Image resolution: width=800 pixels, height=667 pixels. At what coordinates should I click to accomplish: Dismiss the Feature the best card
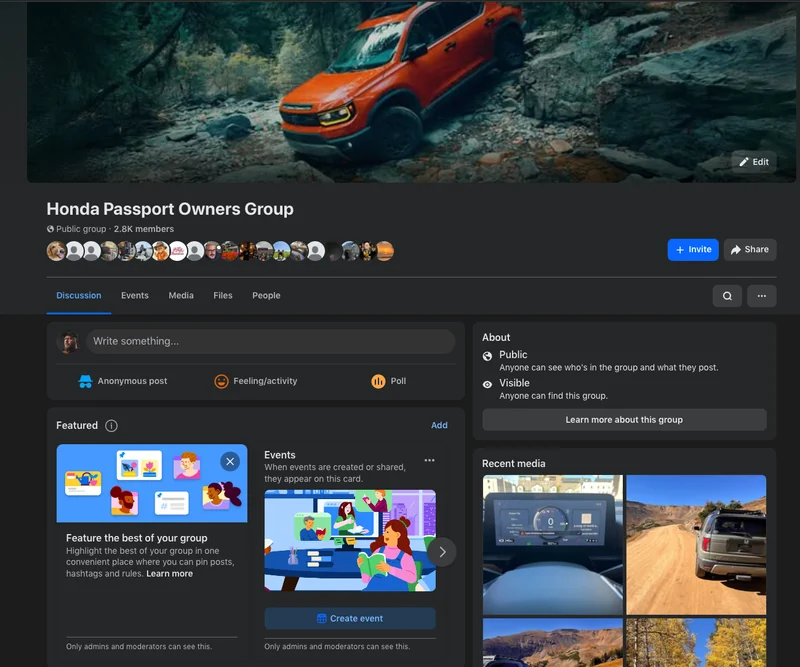point(230,461)
